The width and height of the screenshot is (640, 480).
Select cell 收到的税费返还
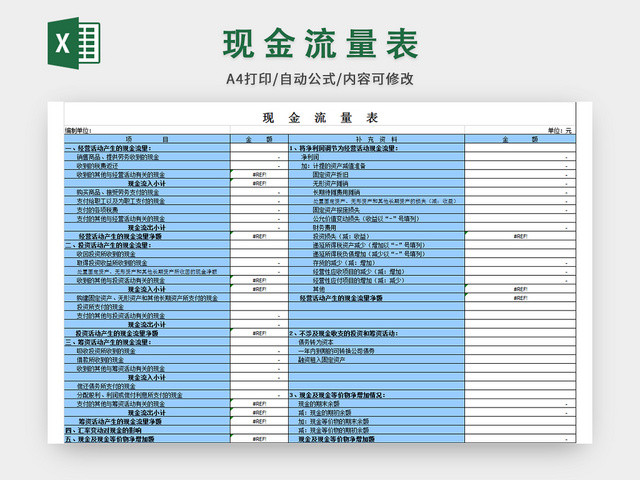coord(147,166)
